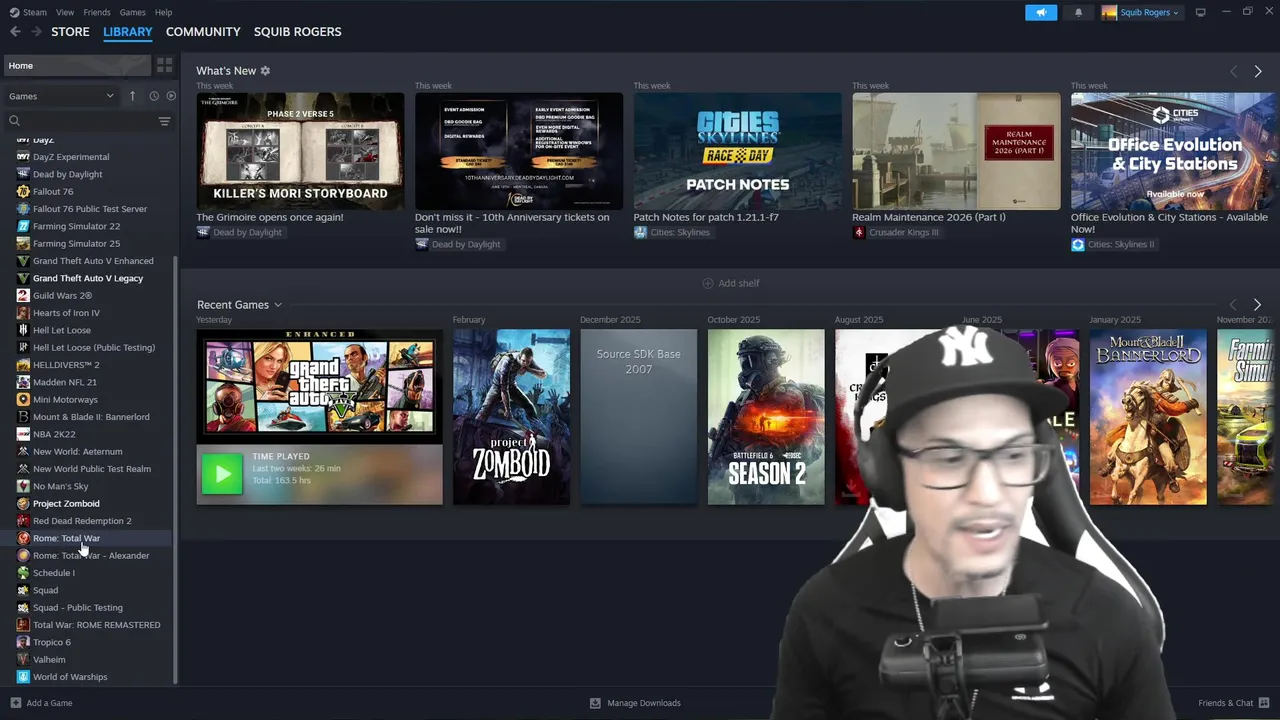1280x720 pixels.
Task: Select No Man's Sky in list
Action: click(60, 486)
